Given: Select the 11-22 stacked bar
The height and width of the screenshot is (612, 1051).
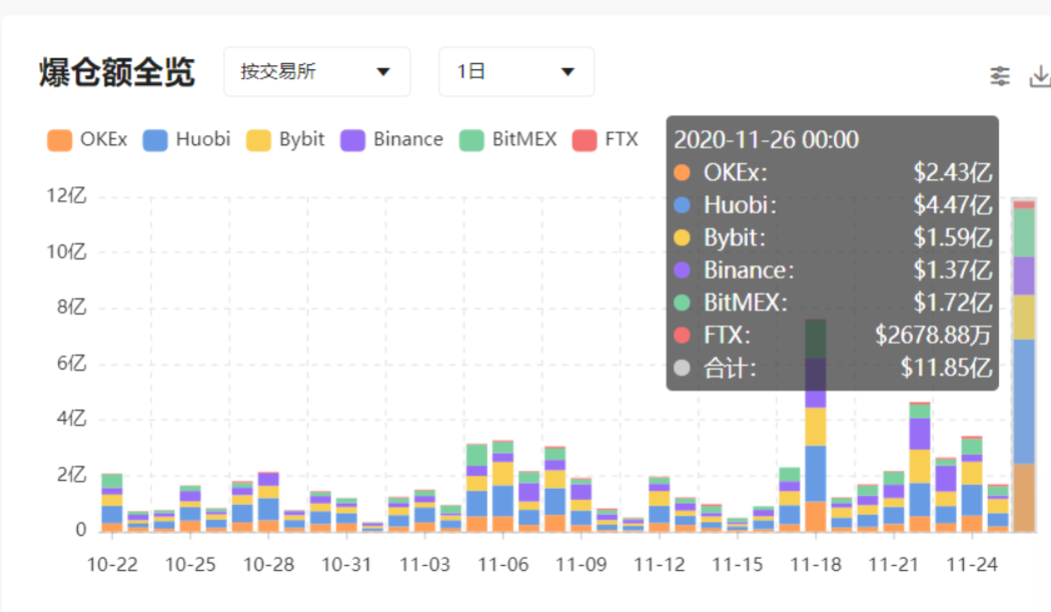Looking at the screenshot, I should point(920,467).
